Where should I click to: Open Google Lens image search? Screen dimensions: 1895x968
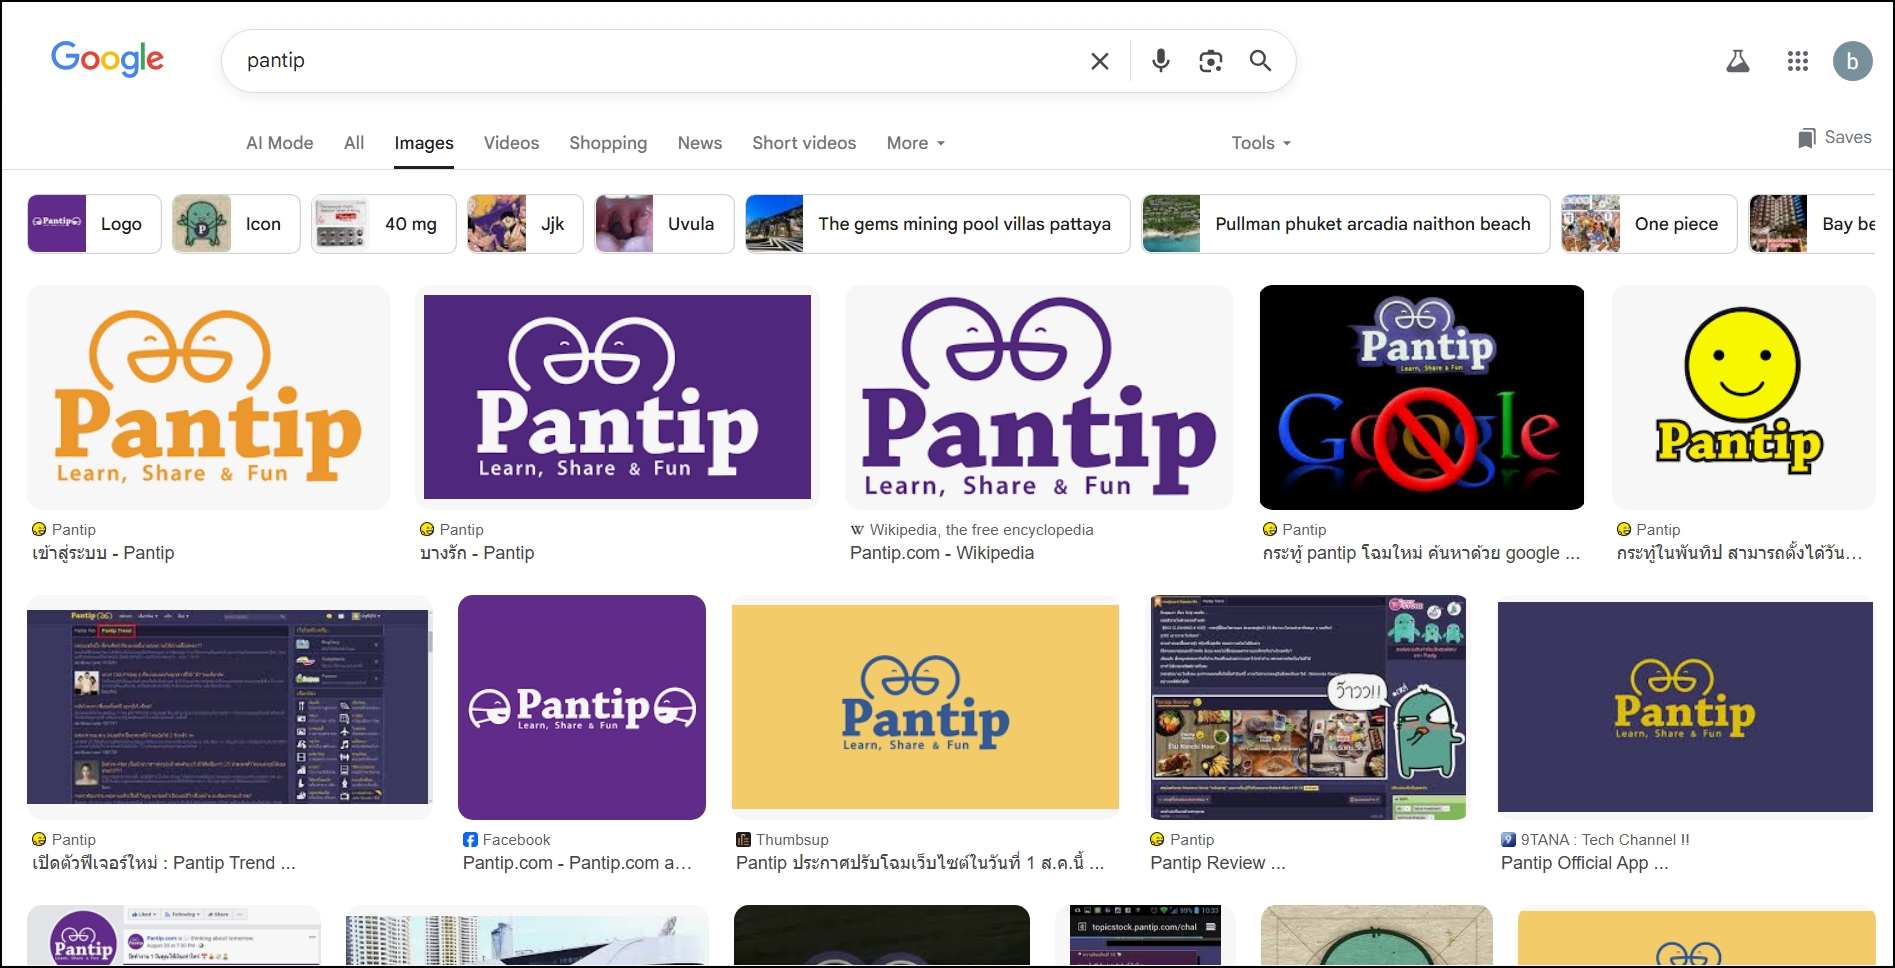coord(1210,61)
